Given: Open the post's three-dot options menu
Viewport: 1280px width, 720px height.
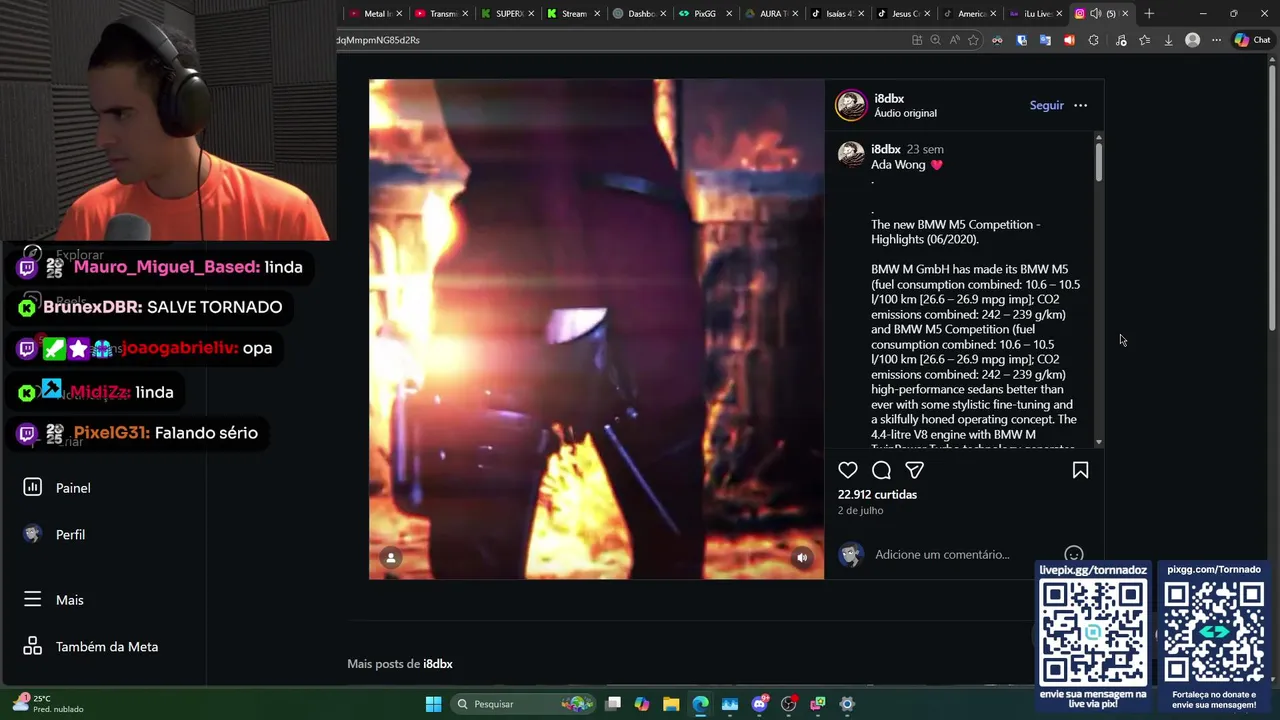Looking at the screenshot, I should pos(1080,105).
